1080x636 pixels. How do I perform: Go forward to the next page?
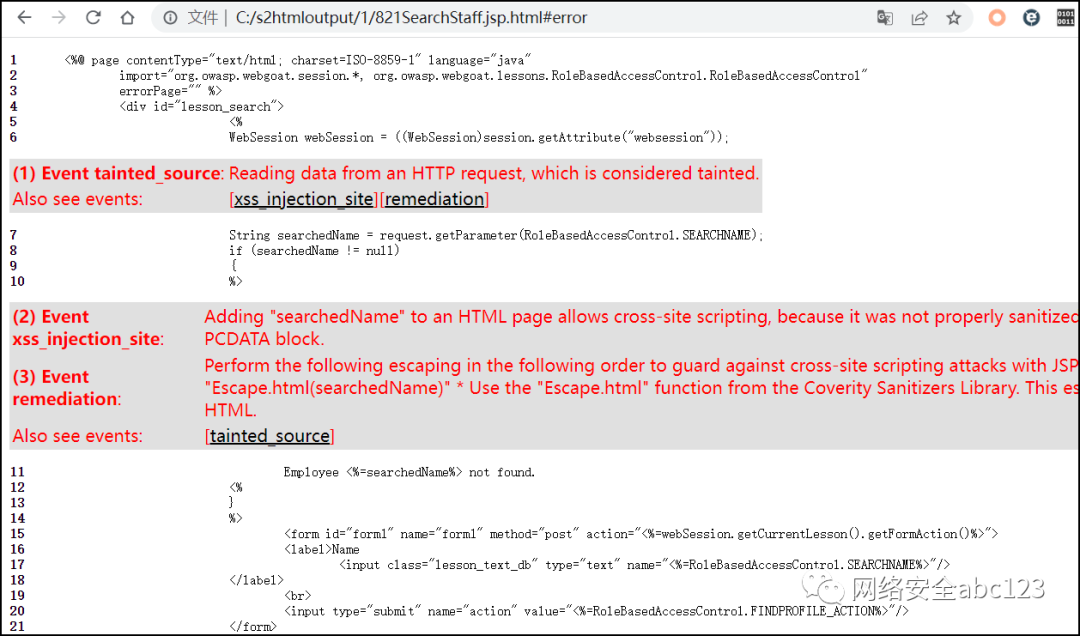click(59, 18)
